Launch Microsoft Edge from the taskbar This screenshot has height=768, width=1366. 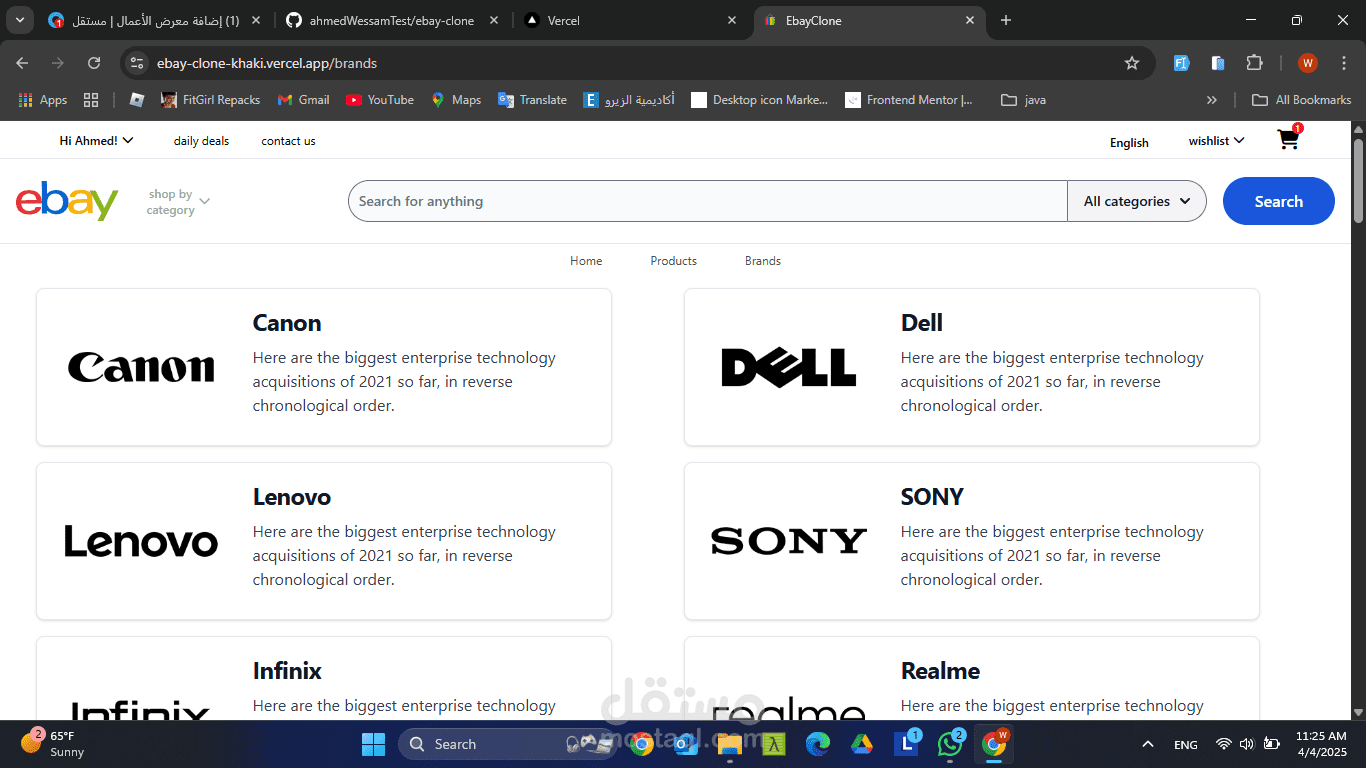pyautogui.click(x=818, y=744)
